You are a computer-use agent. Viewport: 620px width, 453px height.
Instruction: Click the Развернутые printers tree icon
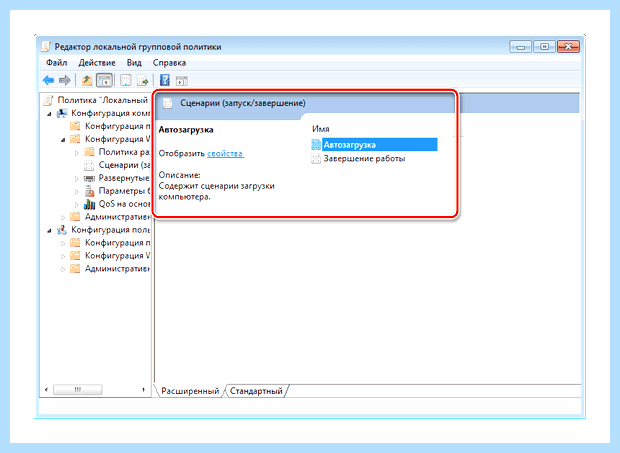pos(89,178)
